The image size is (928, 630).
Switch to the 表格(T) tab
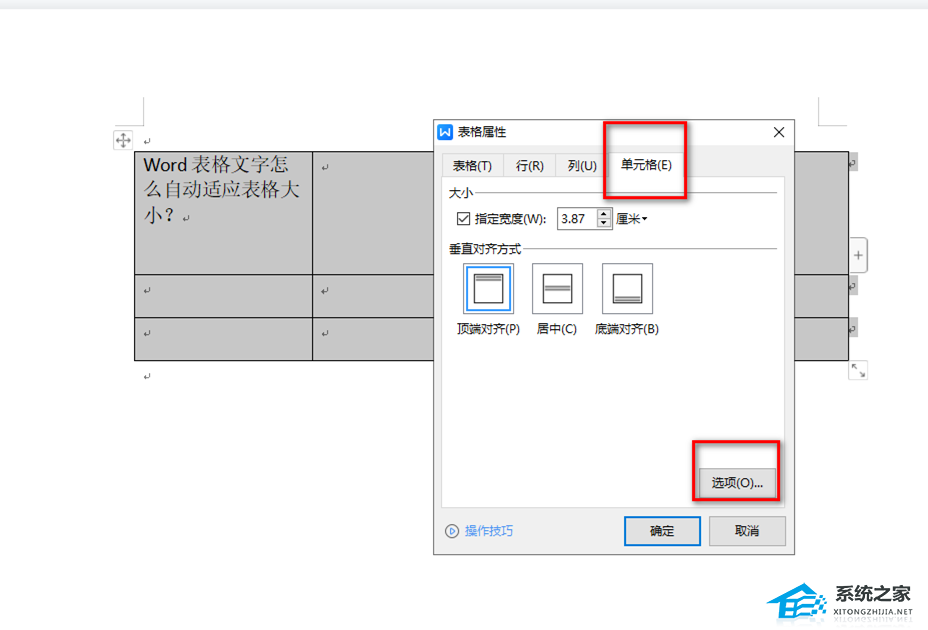pyautogui.click(x=472, y=166)
